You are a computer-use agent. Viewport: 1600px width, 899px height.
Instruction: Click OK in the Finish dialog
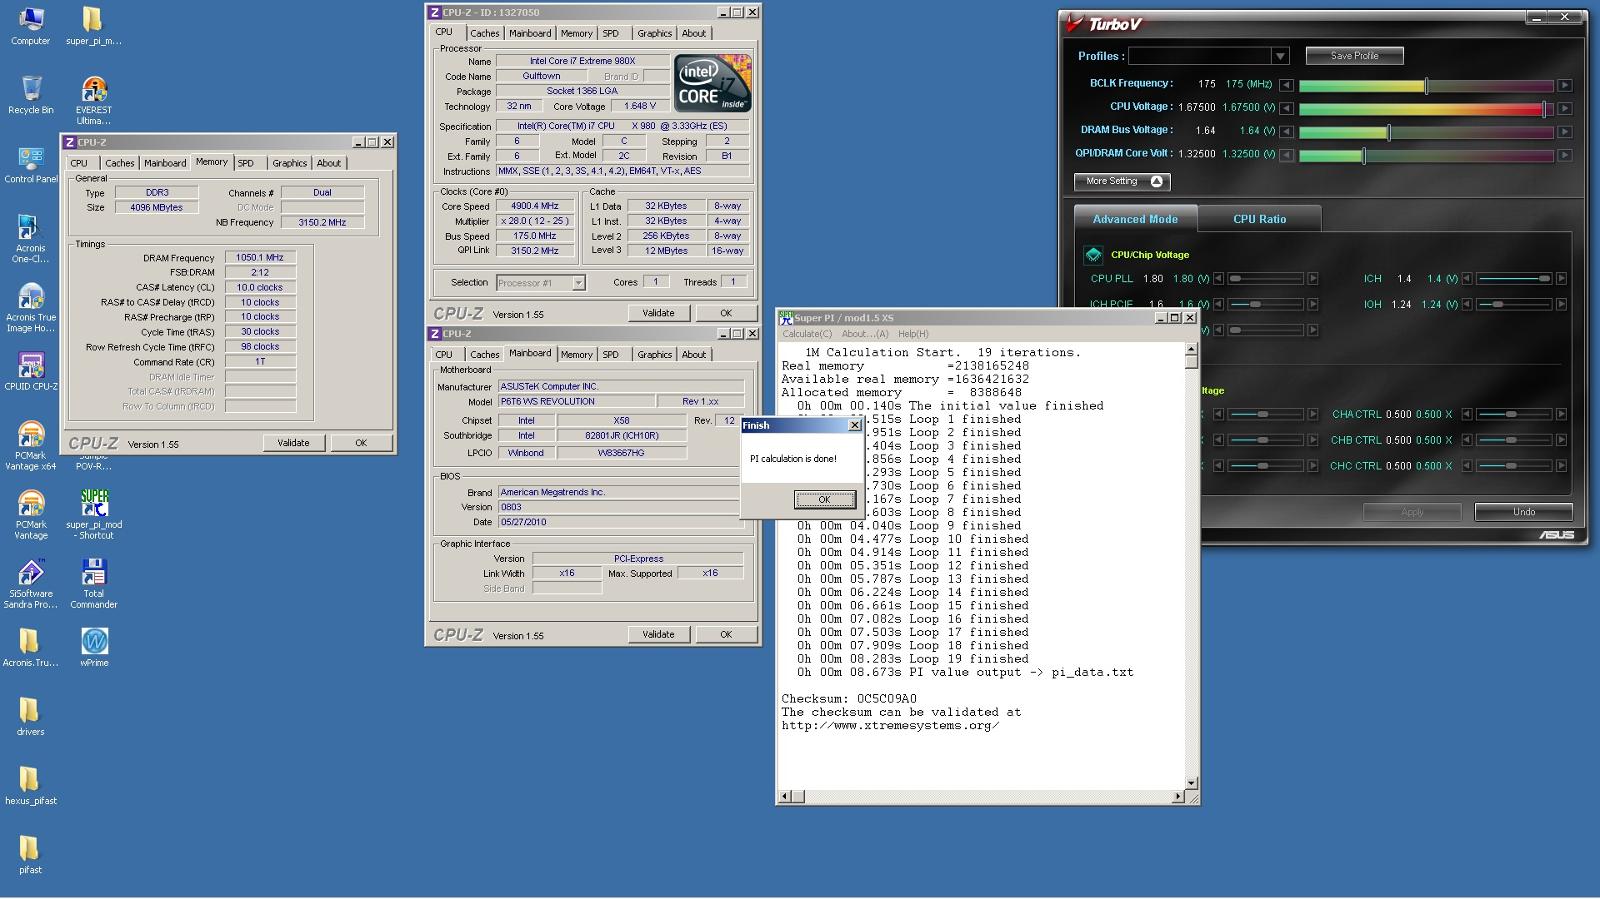point(824,499)
